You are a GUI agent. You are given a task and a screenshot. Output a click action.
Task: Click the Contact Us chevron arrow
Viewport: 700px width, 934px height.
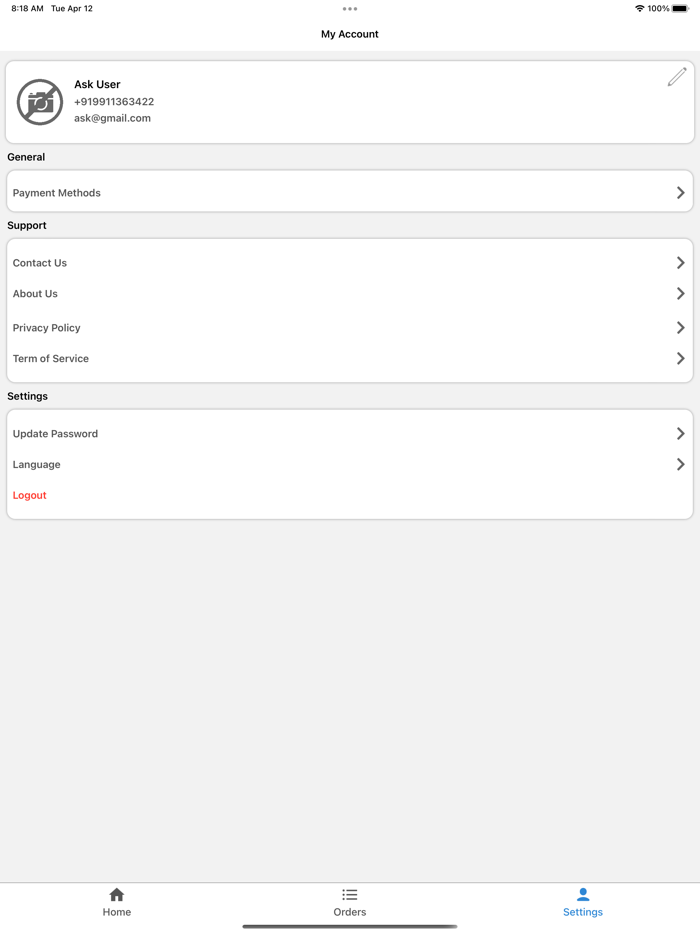680,263
